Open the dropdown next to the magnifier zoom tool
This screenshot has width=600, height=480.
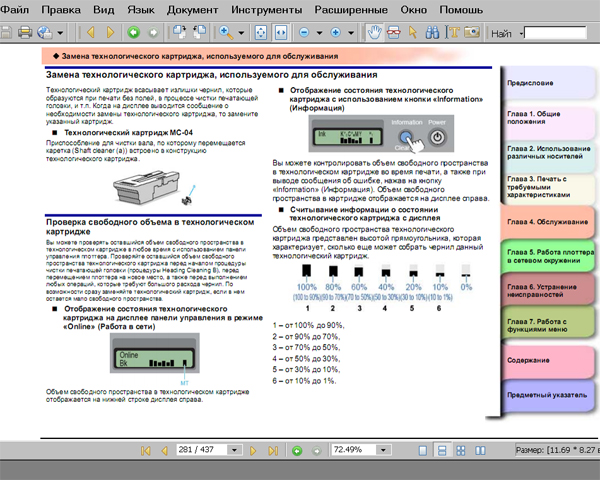[241, 33]
